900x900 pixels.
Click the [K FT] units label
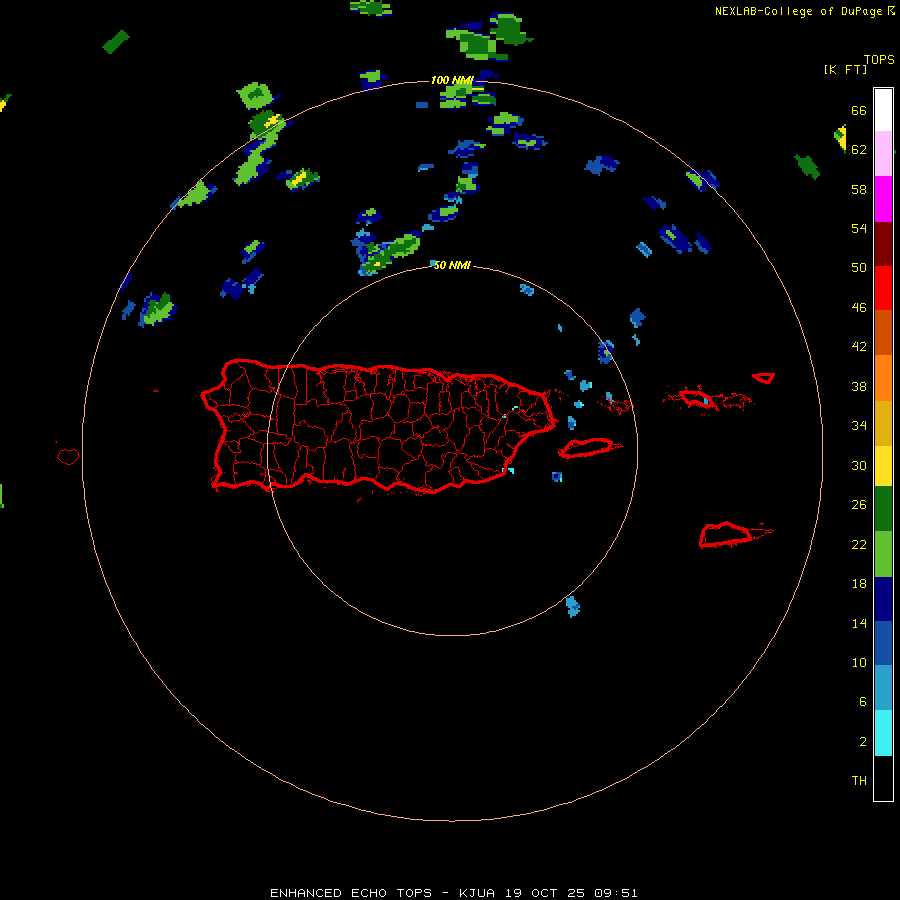845,69
